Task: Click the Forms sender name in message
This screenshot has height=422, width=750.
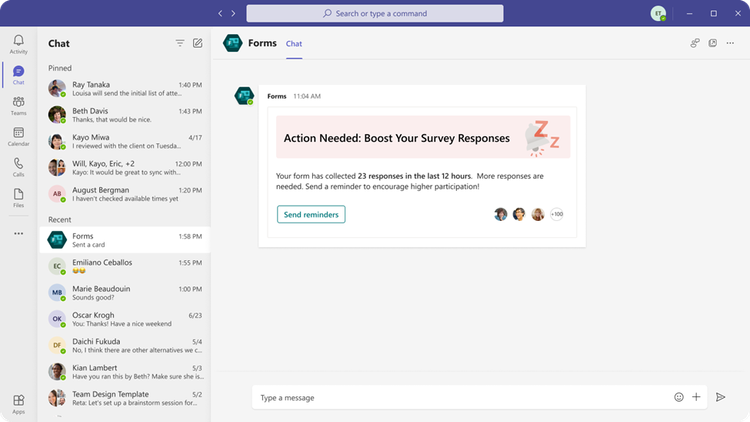Action: click(x=276, y=96)
